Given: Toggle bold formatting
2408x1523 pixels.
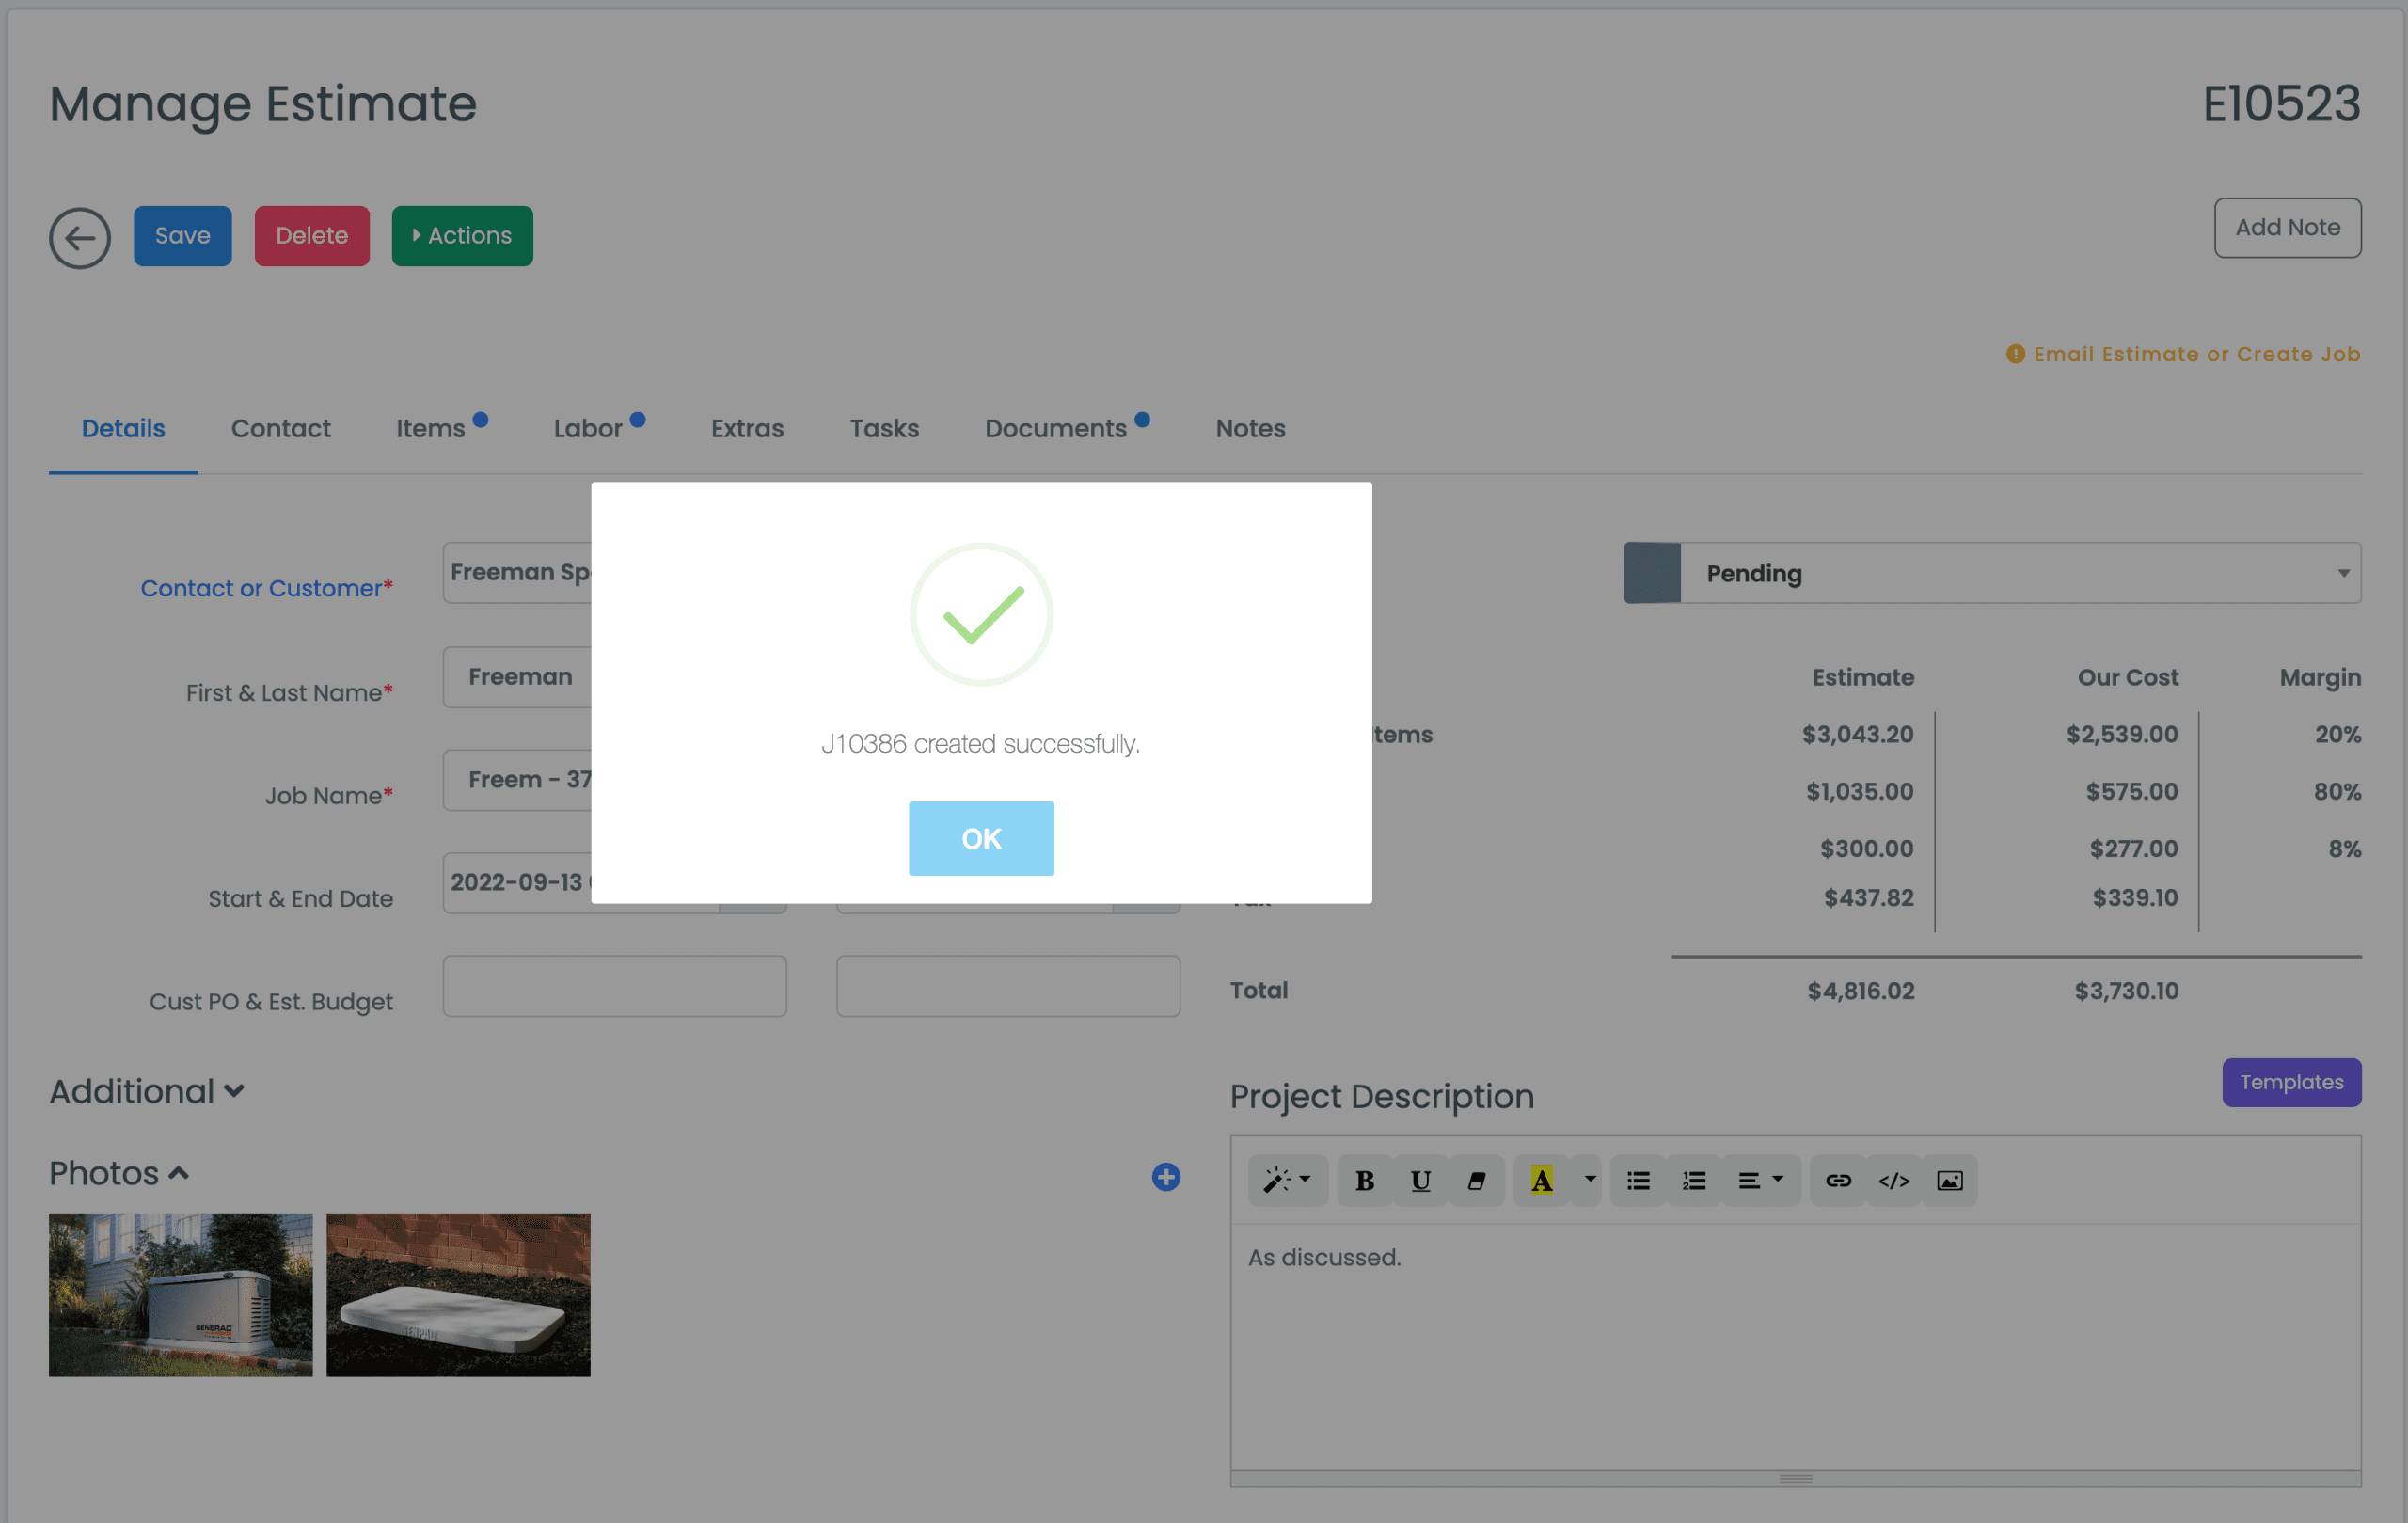Looking at the screenshot, I should click(x=1364, y=1180).
